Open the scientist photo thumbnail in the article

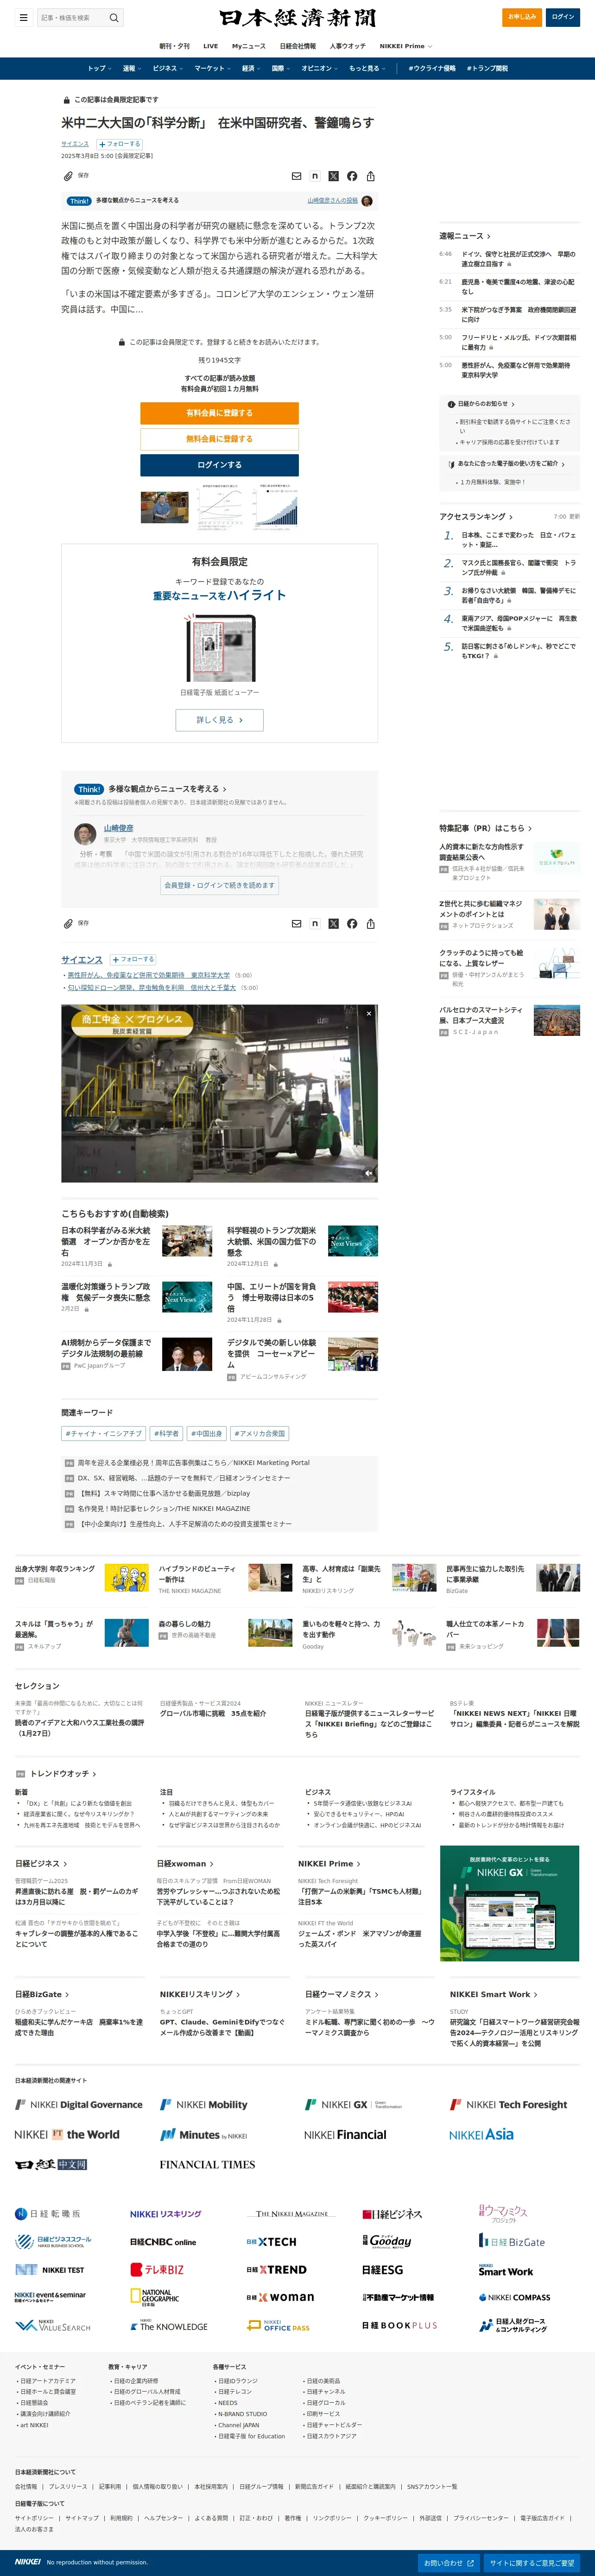[x=164, y=507]
